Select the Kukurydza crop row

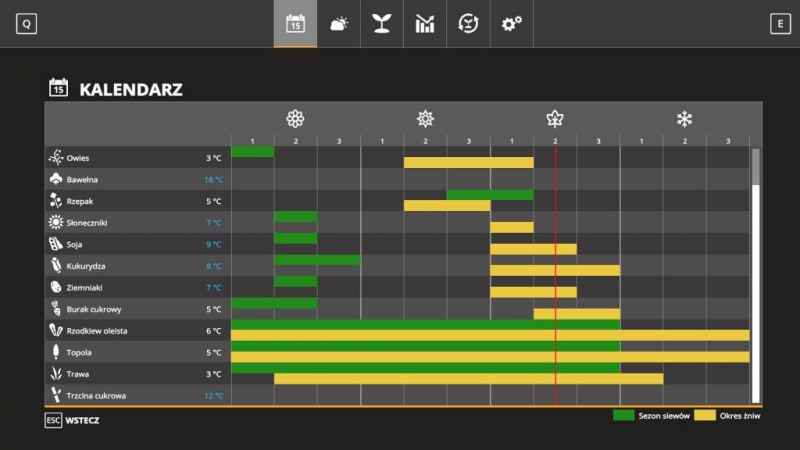click(398, 266)
